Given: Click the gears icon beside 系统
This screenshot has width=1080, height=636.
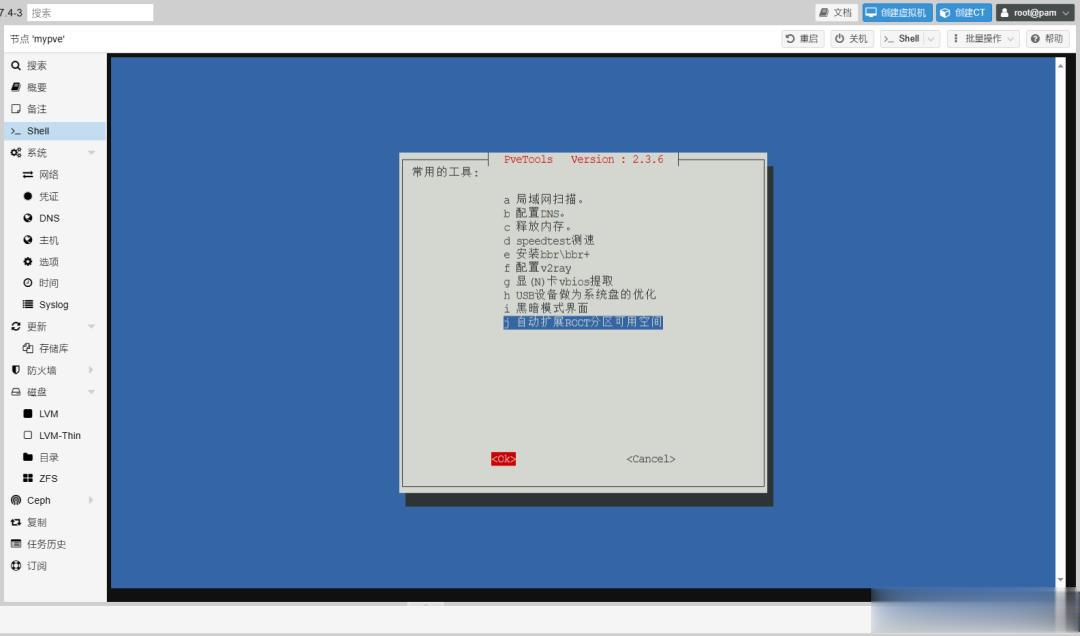Looking at the screenshot, I should 16,152.
